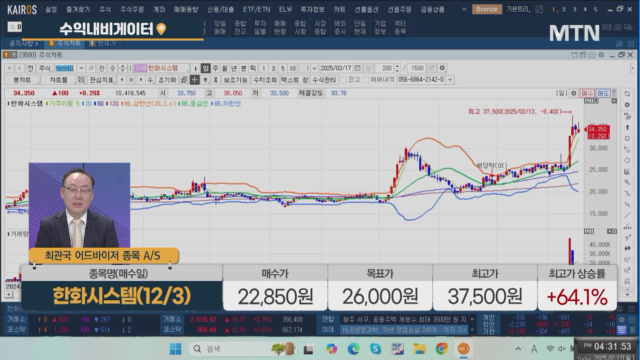The height and width of the screenshot is (360, 640).
Task: Open the stock code search magnifier
Action: pos(91,68)
